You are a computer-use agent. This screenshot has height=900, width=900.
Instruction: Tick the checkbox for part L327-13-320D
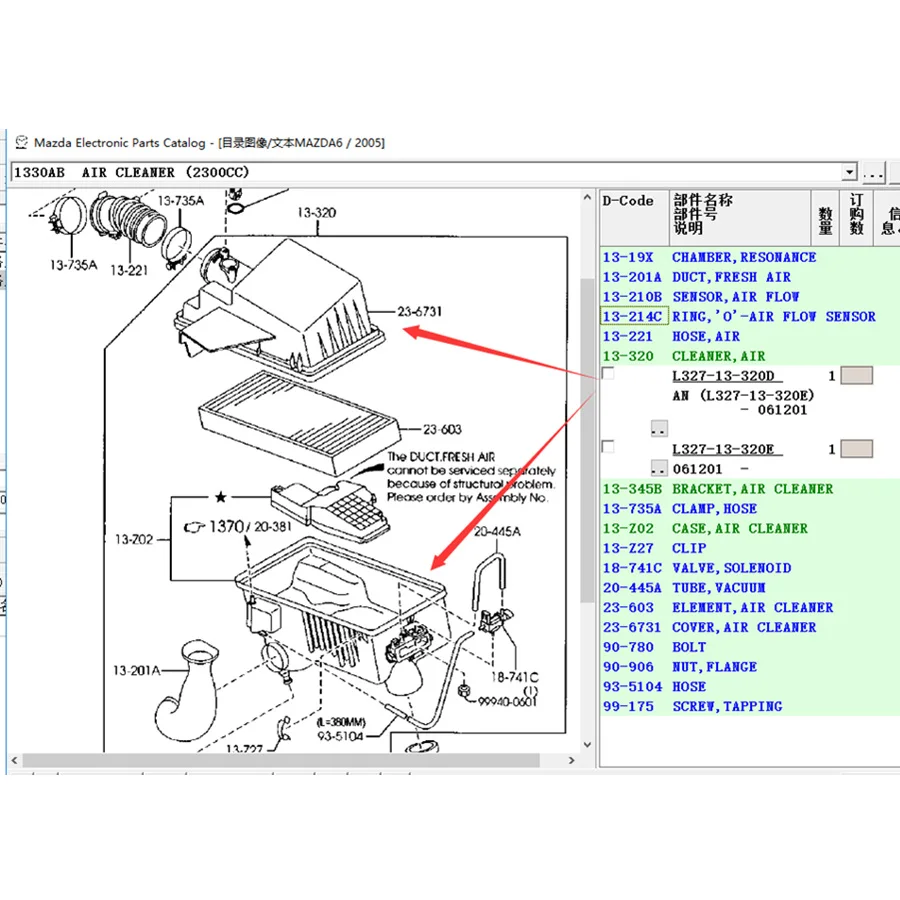point(608,374)
